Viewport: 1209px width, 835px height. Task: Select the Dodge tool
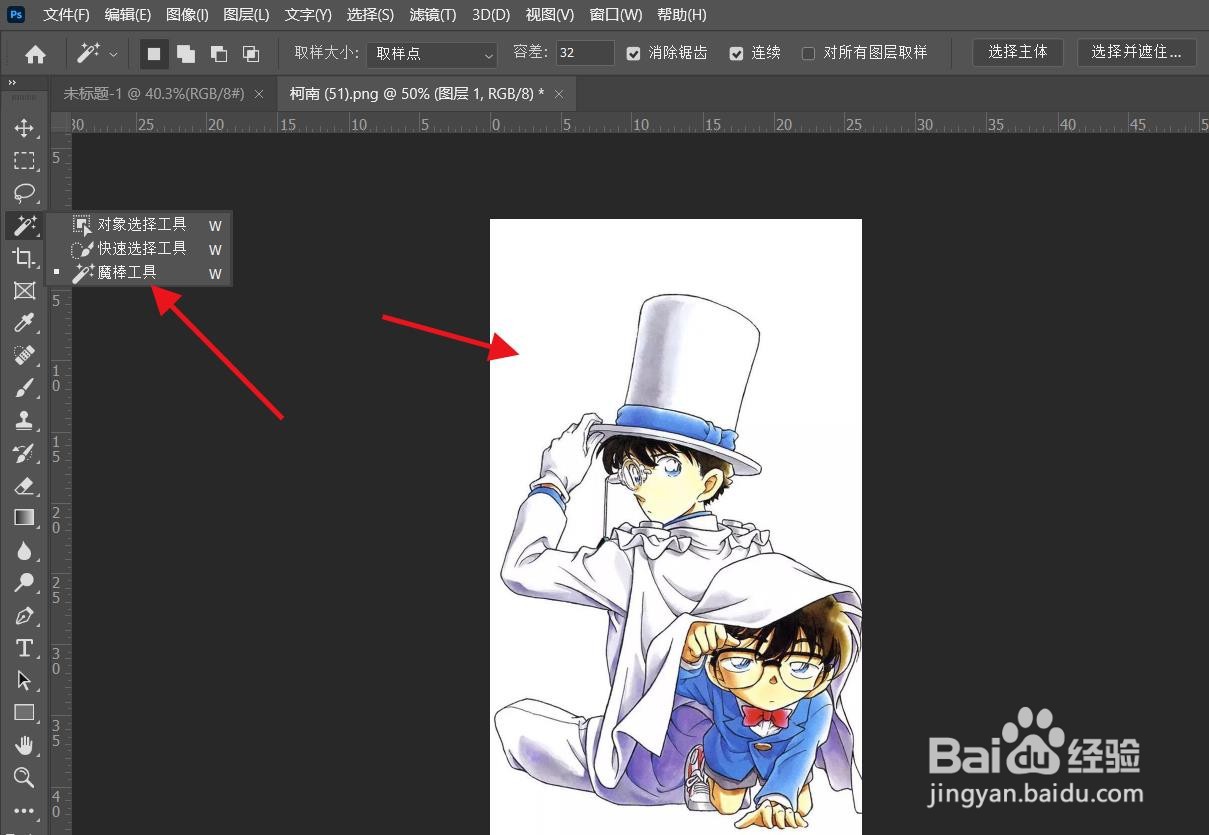point(24,582)
